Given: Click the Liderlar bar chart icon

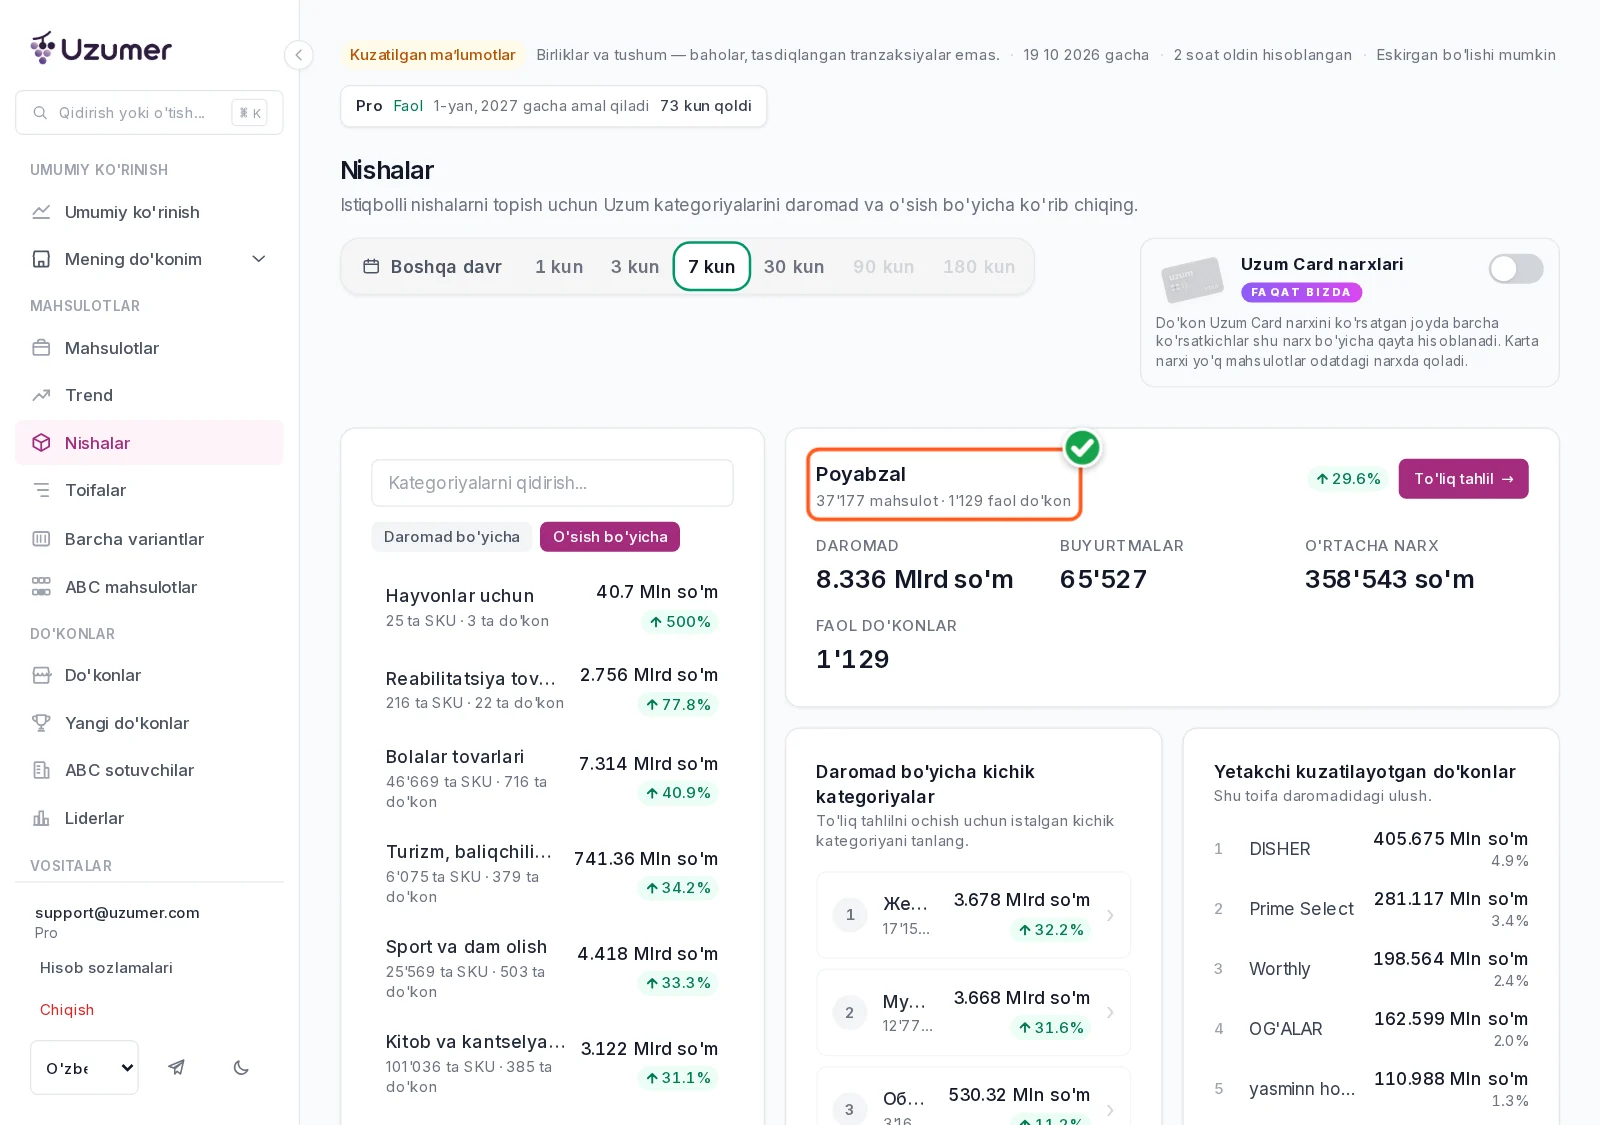Looking at the screenshot, I should point(41,818).
